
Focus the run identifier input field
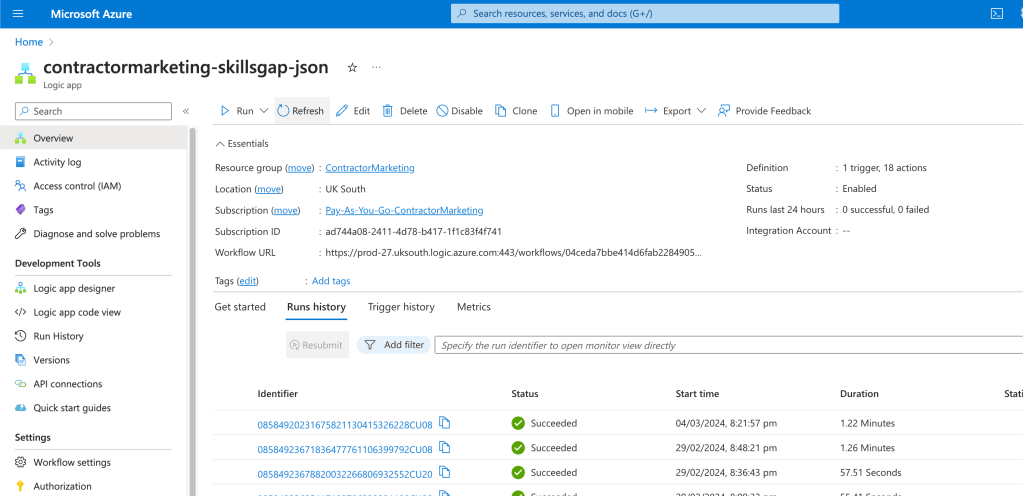(729, 345)
